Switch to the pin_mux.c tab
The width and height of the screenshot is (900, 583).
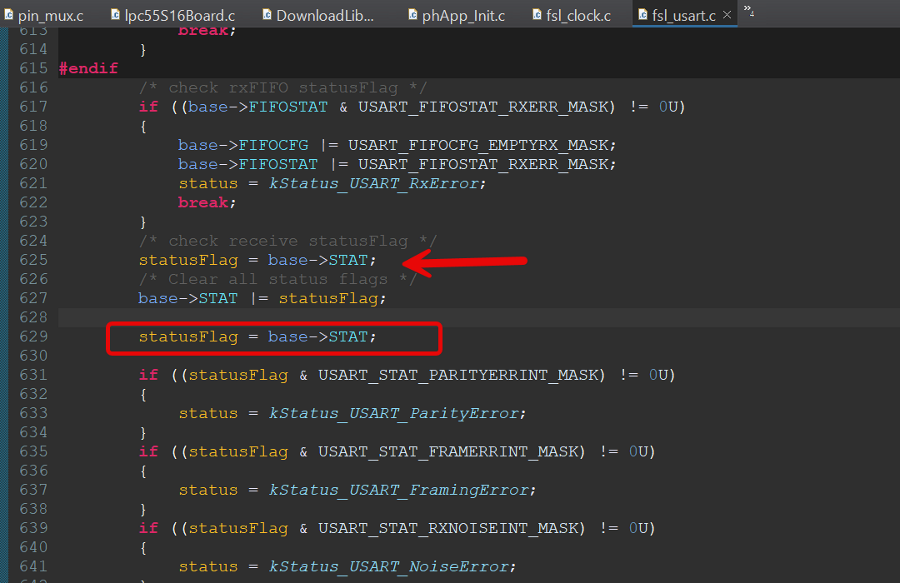click(44, 15)
